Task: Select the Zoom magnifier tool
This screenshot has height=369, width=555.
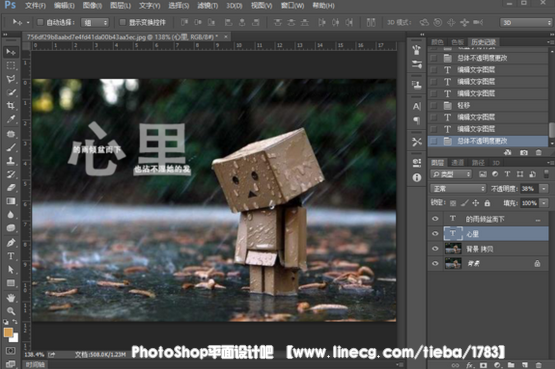Action: click(x=11, y=311)
